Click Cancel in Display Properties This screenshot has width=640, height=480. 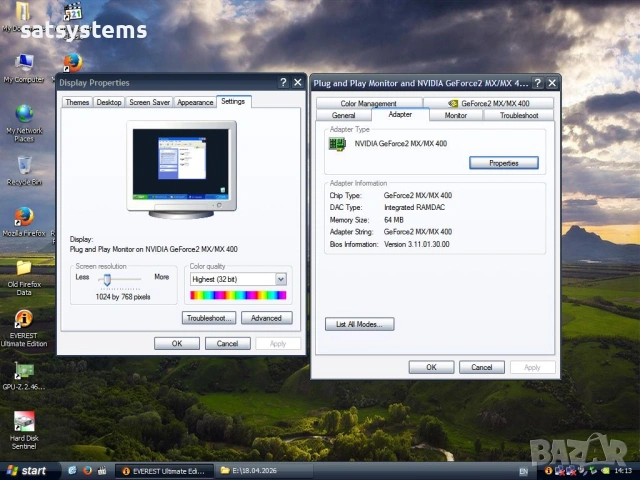point(227,343)
